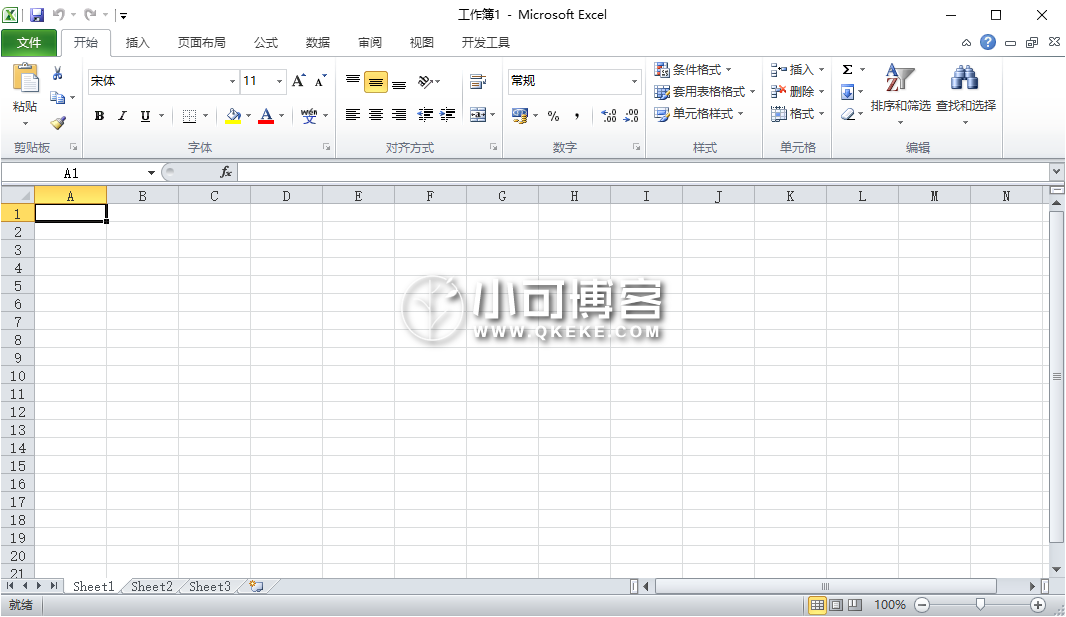This screenshot has width=1066, height=617.
Task: Open the 宋体 font name dropdown
Action: coord(232,82)
